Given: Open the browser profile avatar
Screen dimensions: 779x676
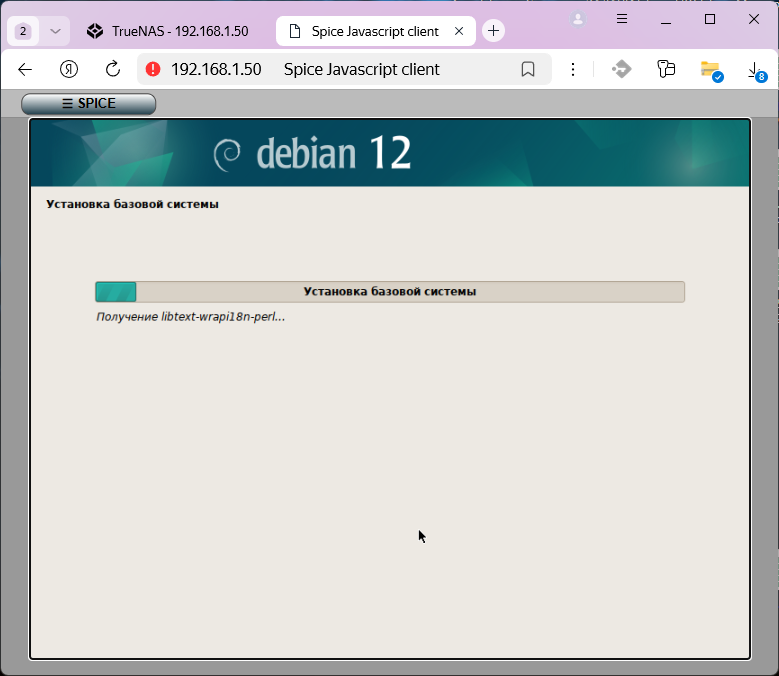Looking at the screenshot, I should point(578,19).
